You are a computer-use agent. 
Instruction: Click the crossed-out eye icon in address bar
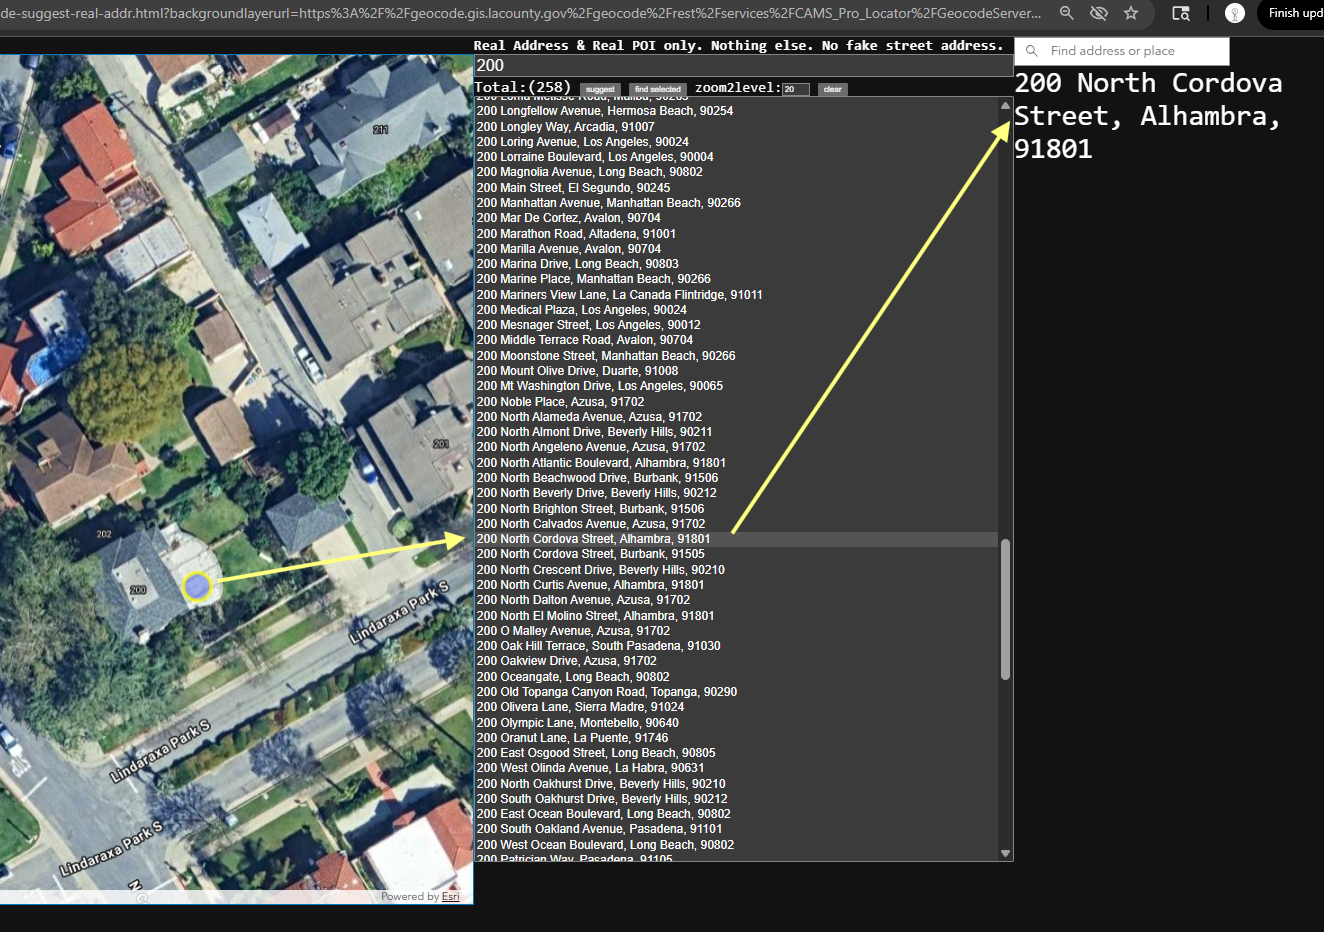[1099, 13]
